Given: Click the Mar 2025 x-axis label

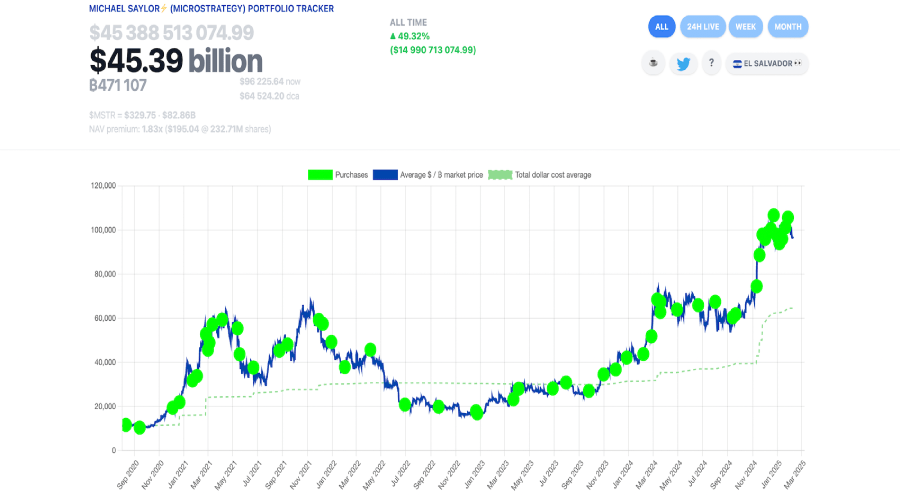Looking at the screenshot, I should [x=795, y=474].
